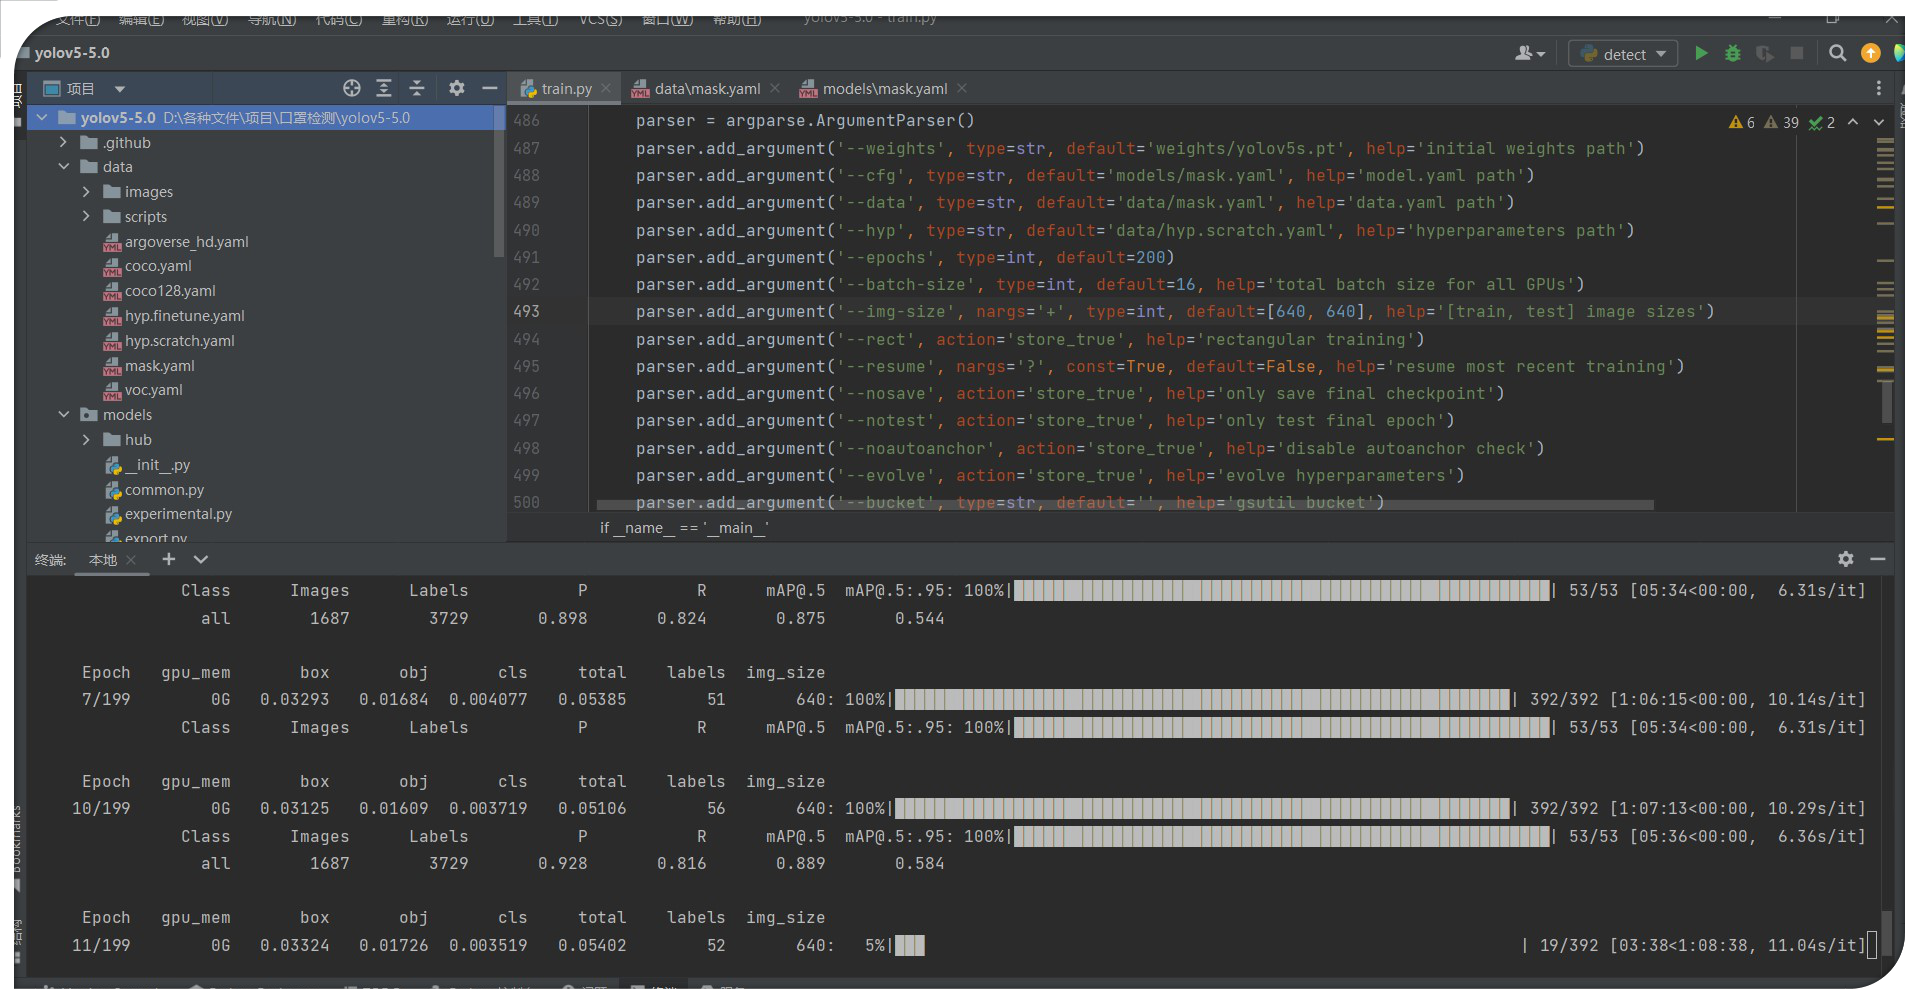Click the 6 warnings indicator
1919x1005 pixels.
point(1742,122)
